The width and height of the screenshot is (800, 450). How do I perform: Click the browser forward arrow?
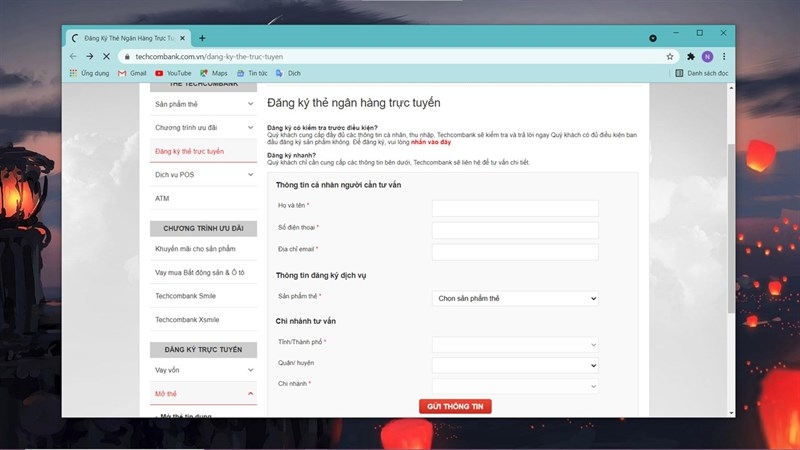90,57
